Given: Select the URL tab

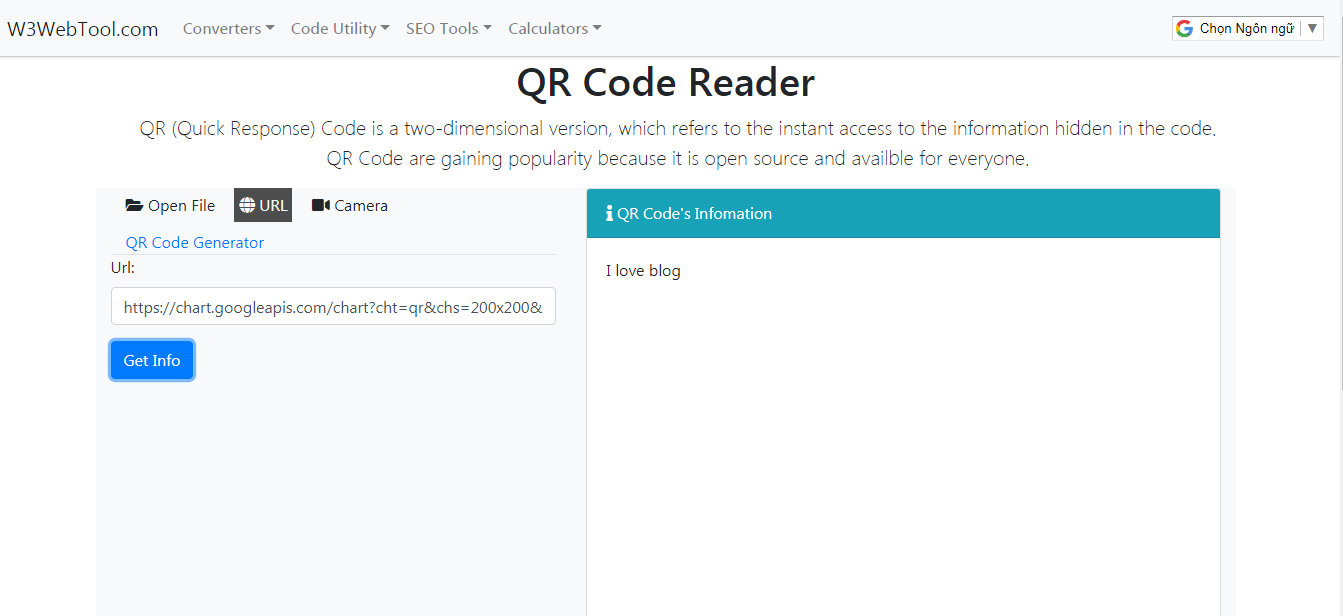Looking at the screenshot, I should (263, 205).
